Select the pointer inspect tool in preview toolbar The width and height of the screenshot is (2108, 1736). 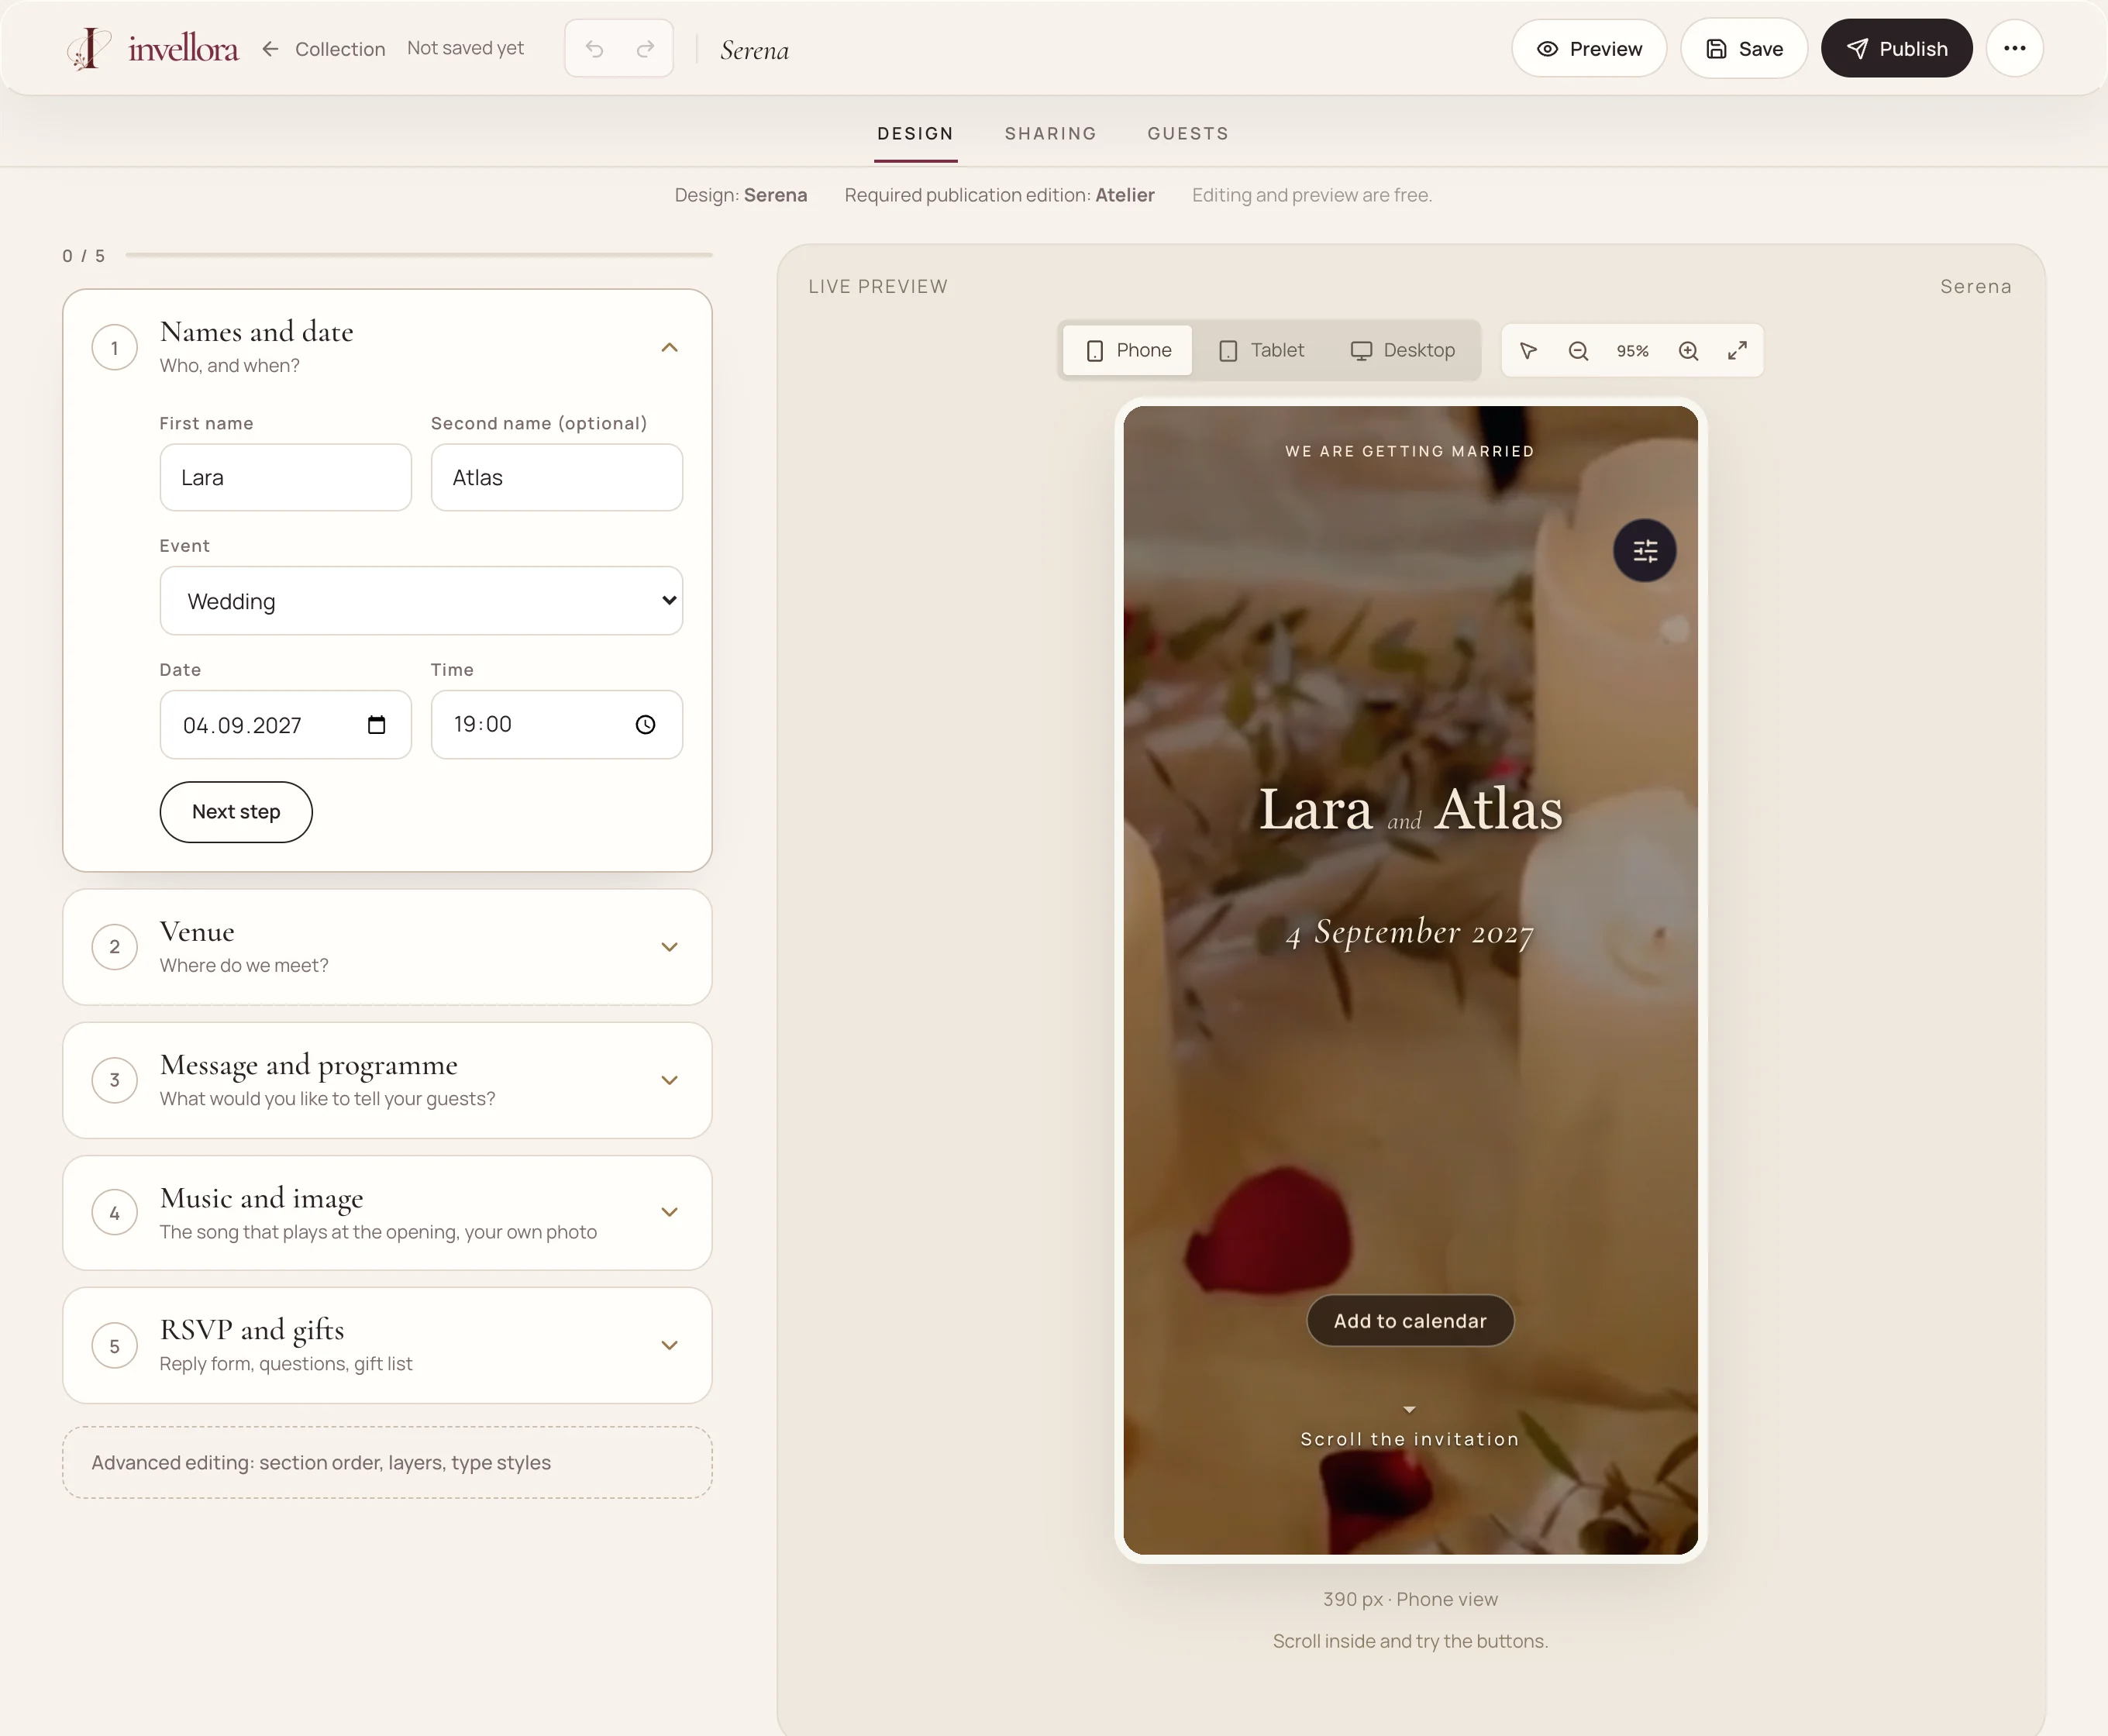coord(1528,351)
